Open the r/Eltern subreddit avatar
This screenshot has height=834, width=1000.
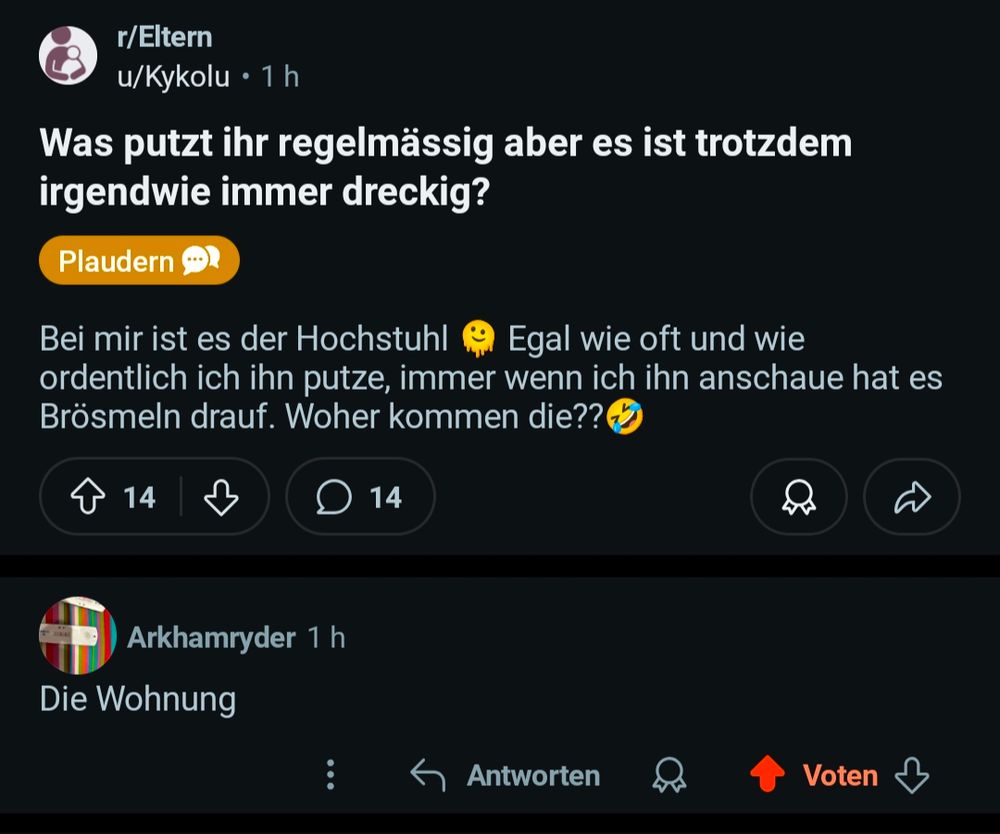click(67, 54)
